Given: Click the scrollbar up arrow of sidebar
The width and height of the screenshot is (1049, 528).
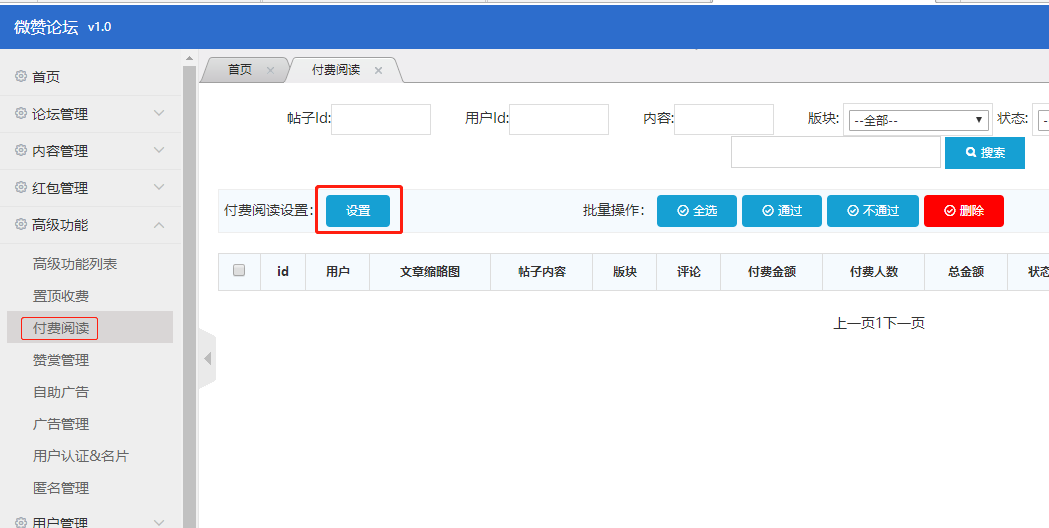Looking at the screenshot, I should click(189, 59).
